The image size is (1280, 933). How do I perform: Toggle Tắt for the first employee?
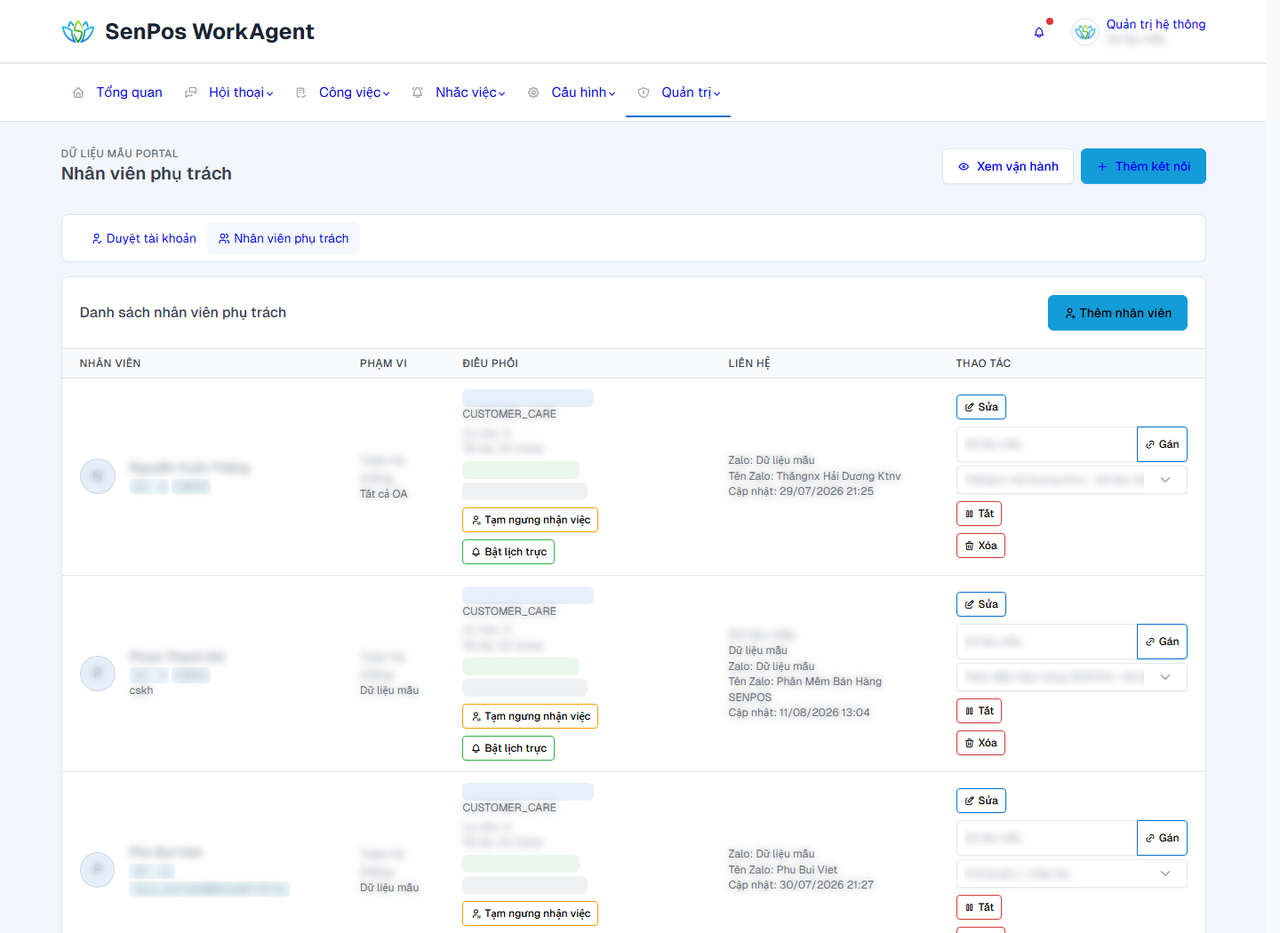click(x=979, y=513)
